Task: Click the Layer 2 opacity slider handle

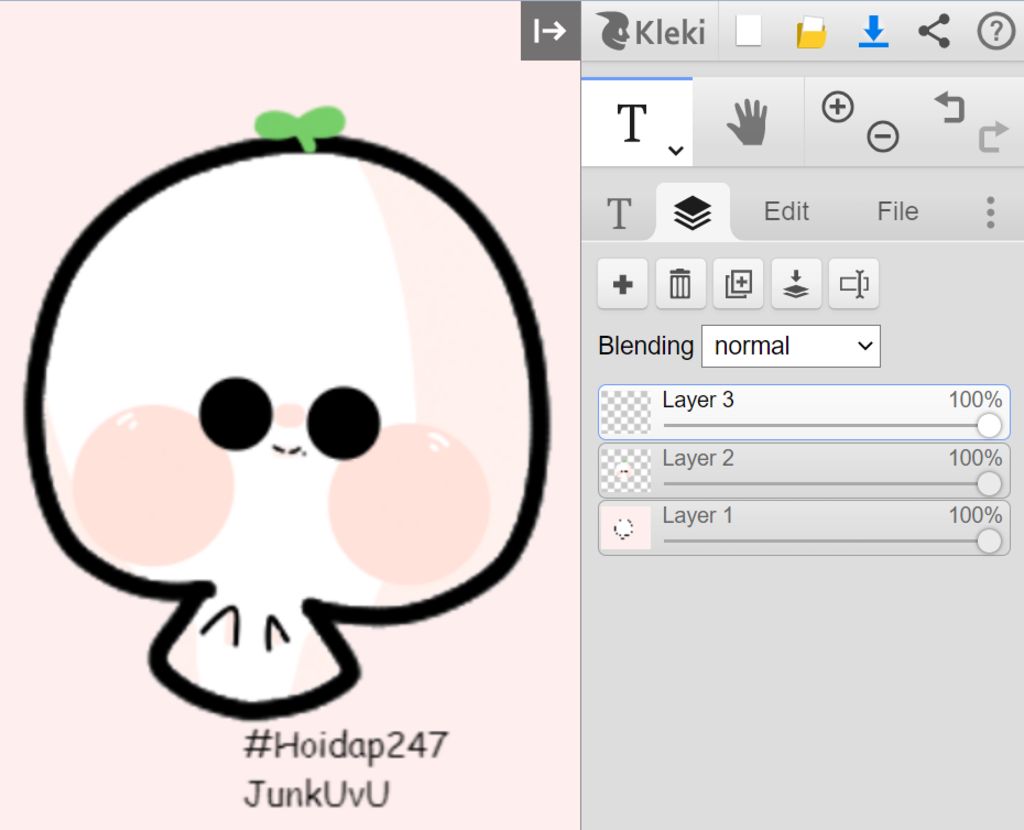Action: pyautogui.click(x=989, y=484)
